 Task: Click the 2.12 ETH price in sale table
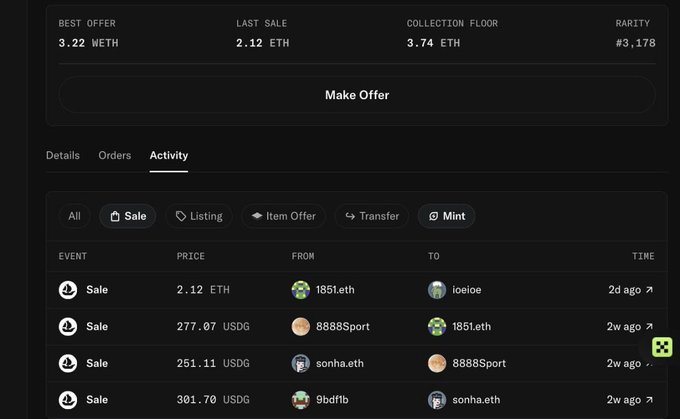pos(203,290)
